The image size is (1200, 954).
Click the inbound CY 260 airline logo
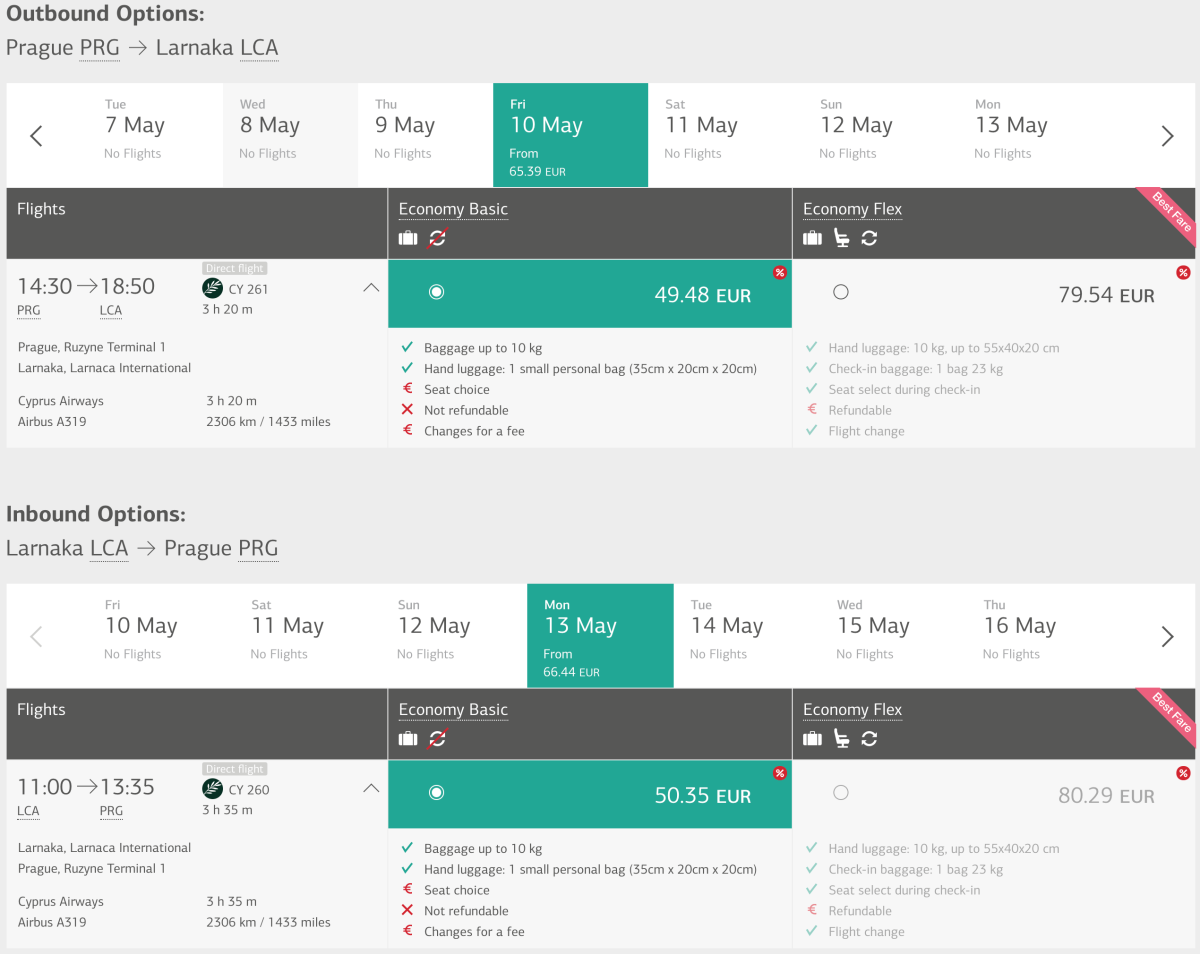click(x=212, y=789)
